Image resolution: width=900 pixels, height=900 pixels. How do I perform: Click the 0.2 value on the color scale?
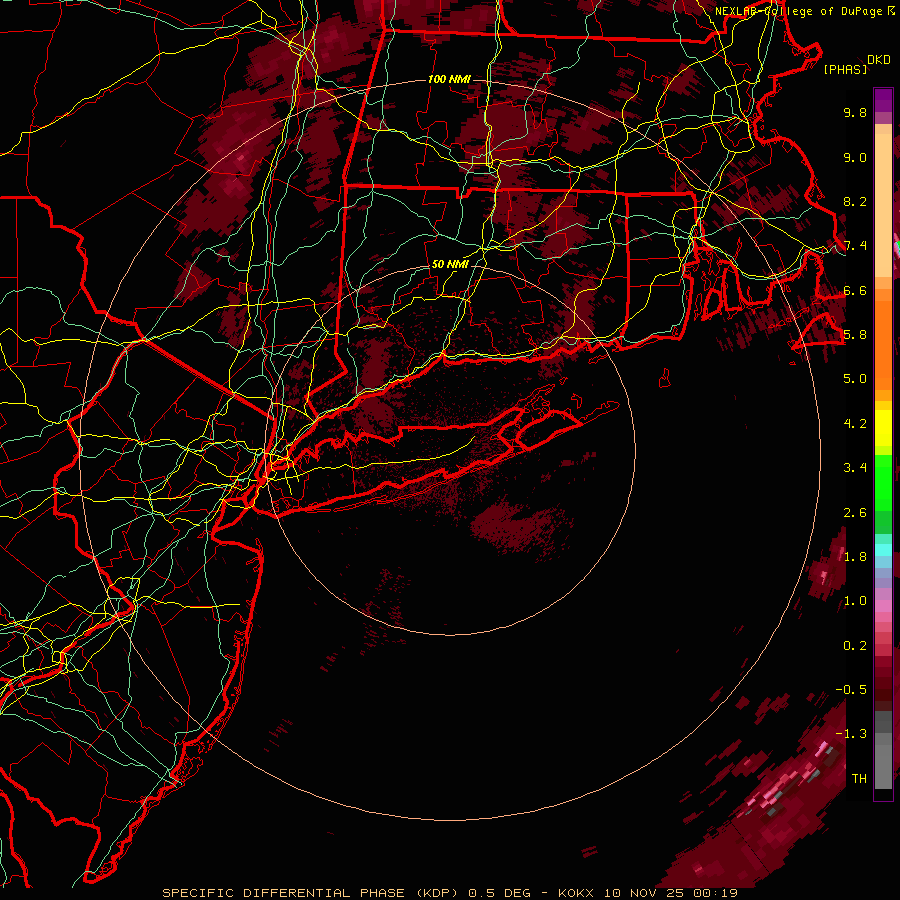tap(855, 646)
